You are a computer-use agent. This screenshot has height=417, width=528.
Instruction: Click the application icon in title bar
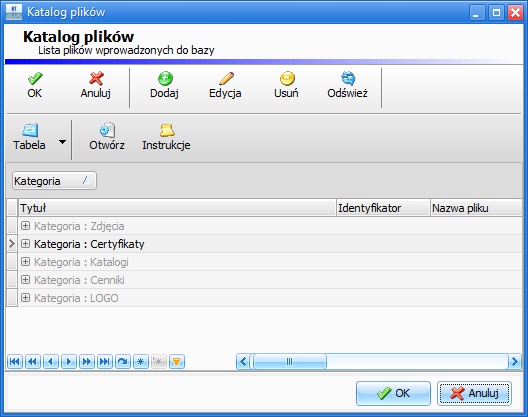click(14, 12)
